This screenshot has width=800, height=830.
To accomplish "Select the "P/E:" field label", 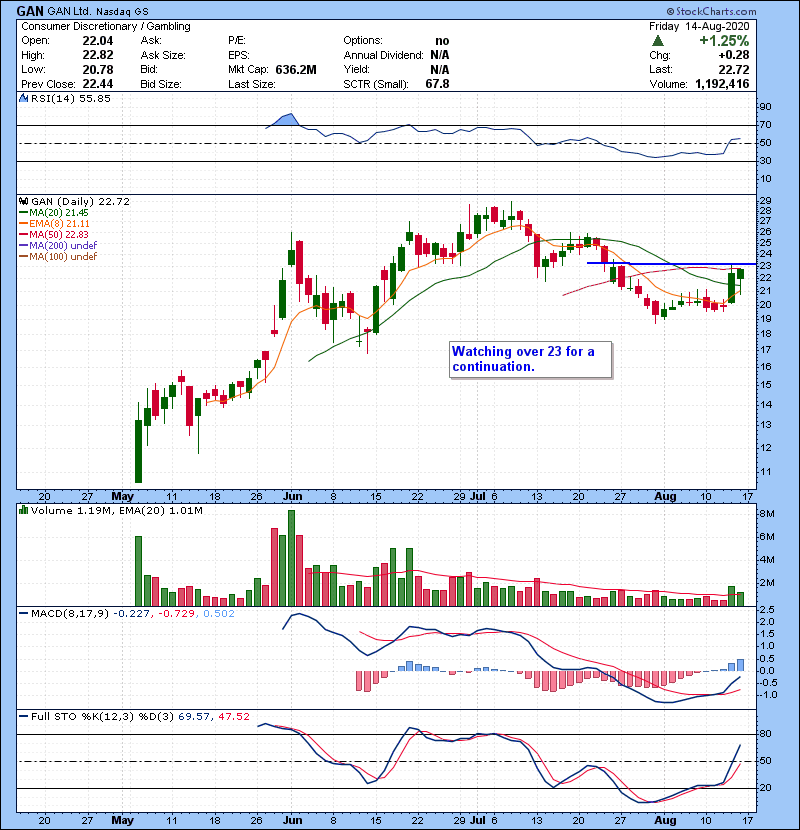I will coord(237,41).
